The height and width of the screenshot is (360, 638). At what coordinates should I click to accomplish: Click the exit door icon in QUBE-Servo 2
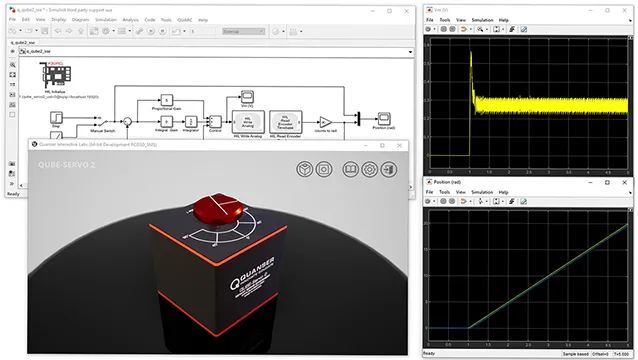click(x=389, y=169)
